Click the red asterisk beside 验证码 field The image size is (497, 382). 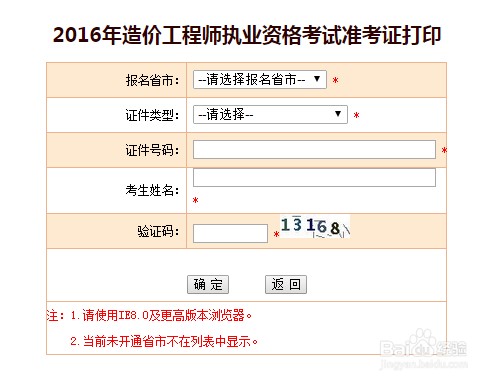point(276,234)
